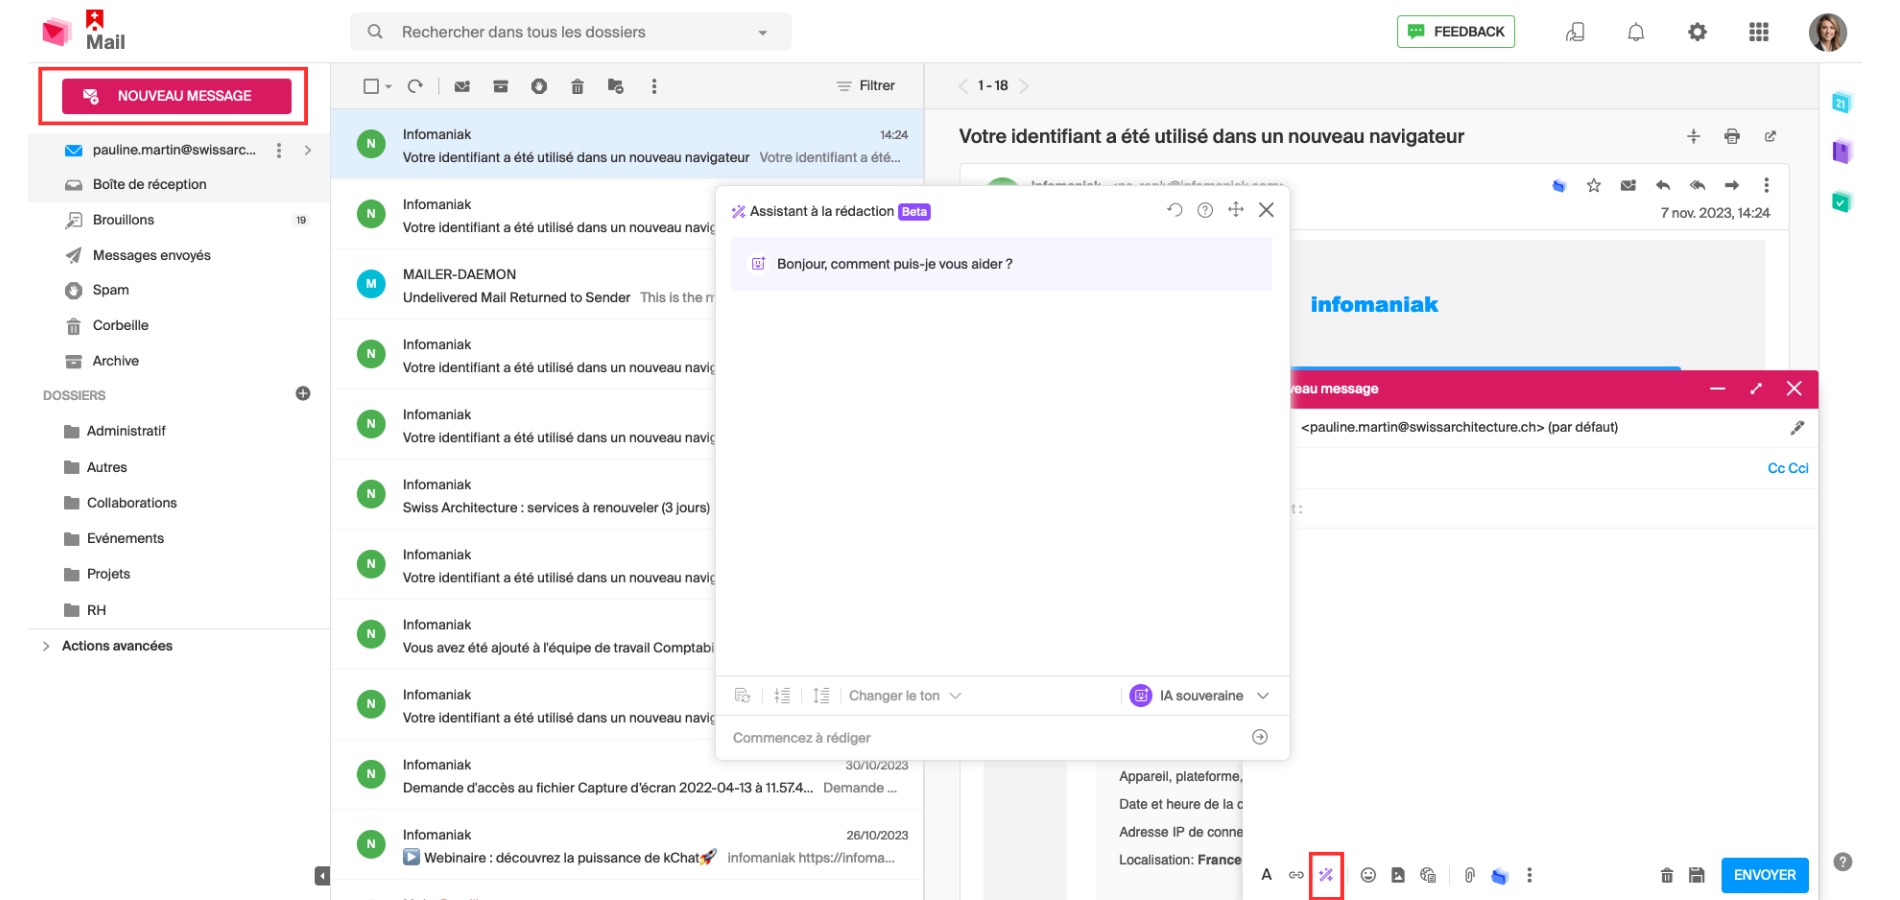Screen dimensions: 1900x900
Task: Click the Commencez à rédiger input
Action: (x=985, y=738)
